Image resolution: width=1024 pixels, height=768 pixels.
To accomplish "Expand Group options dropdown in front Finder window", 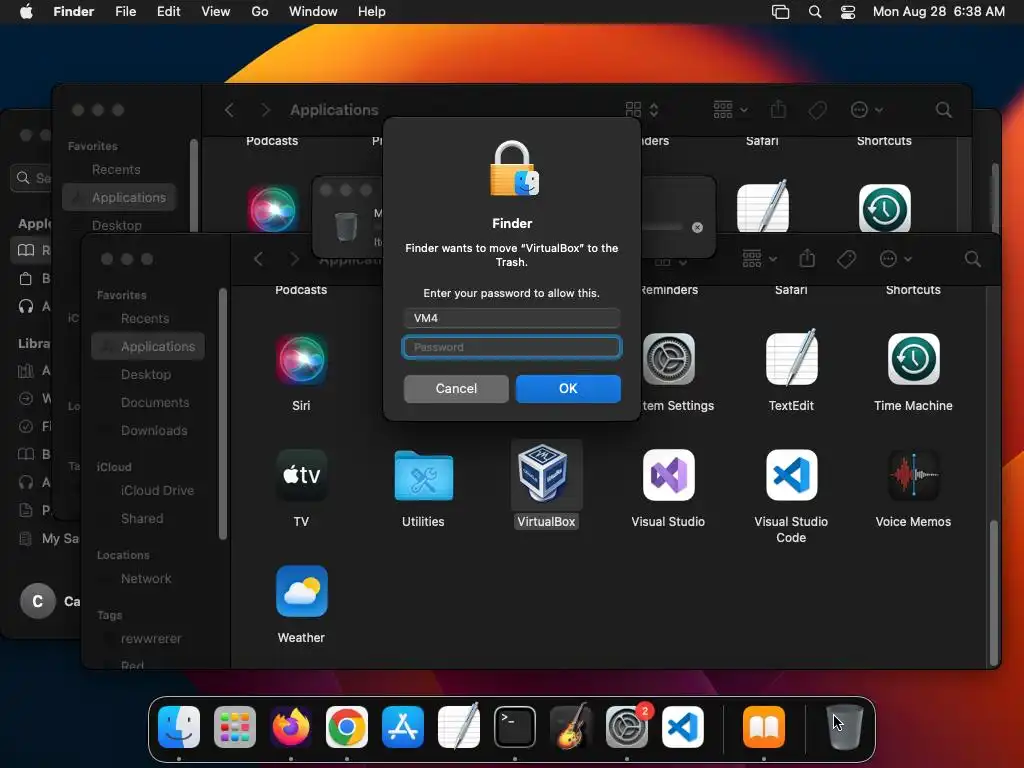I will [x=760, y=259].
